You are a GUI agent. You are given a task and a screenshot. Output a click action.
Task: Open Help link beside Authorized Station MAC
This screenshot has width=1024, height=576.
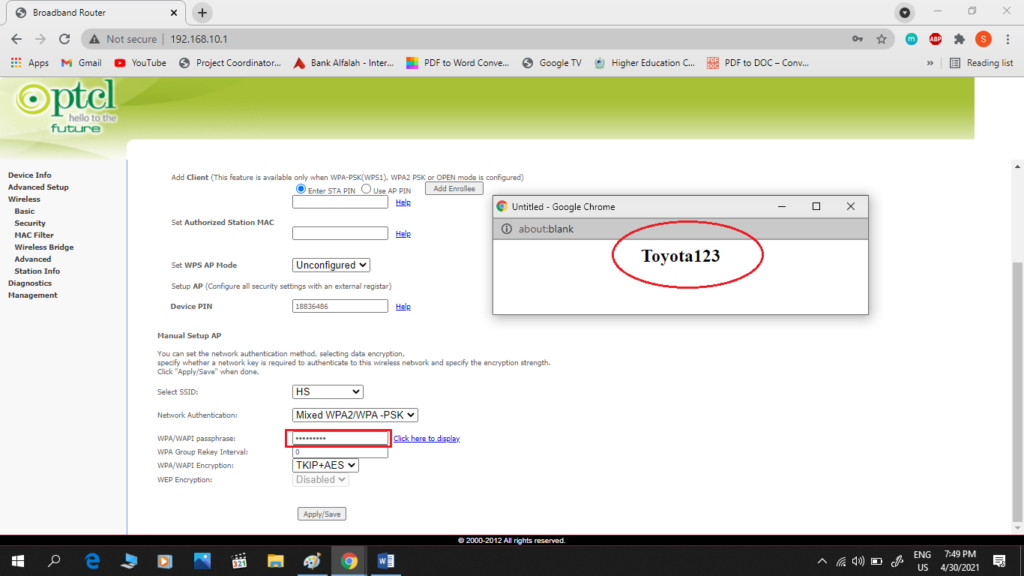pos(403,234)
